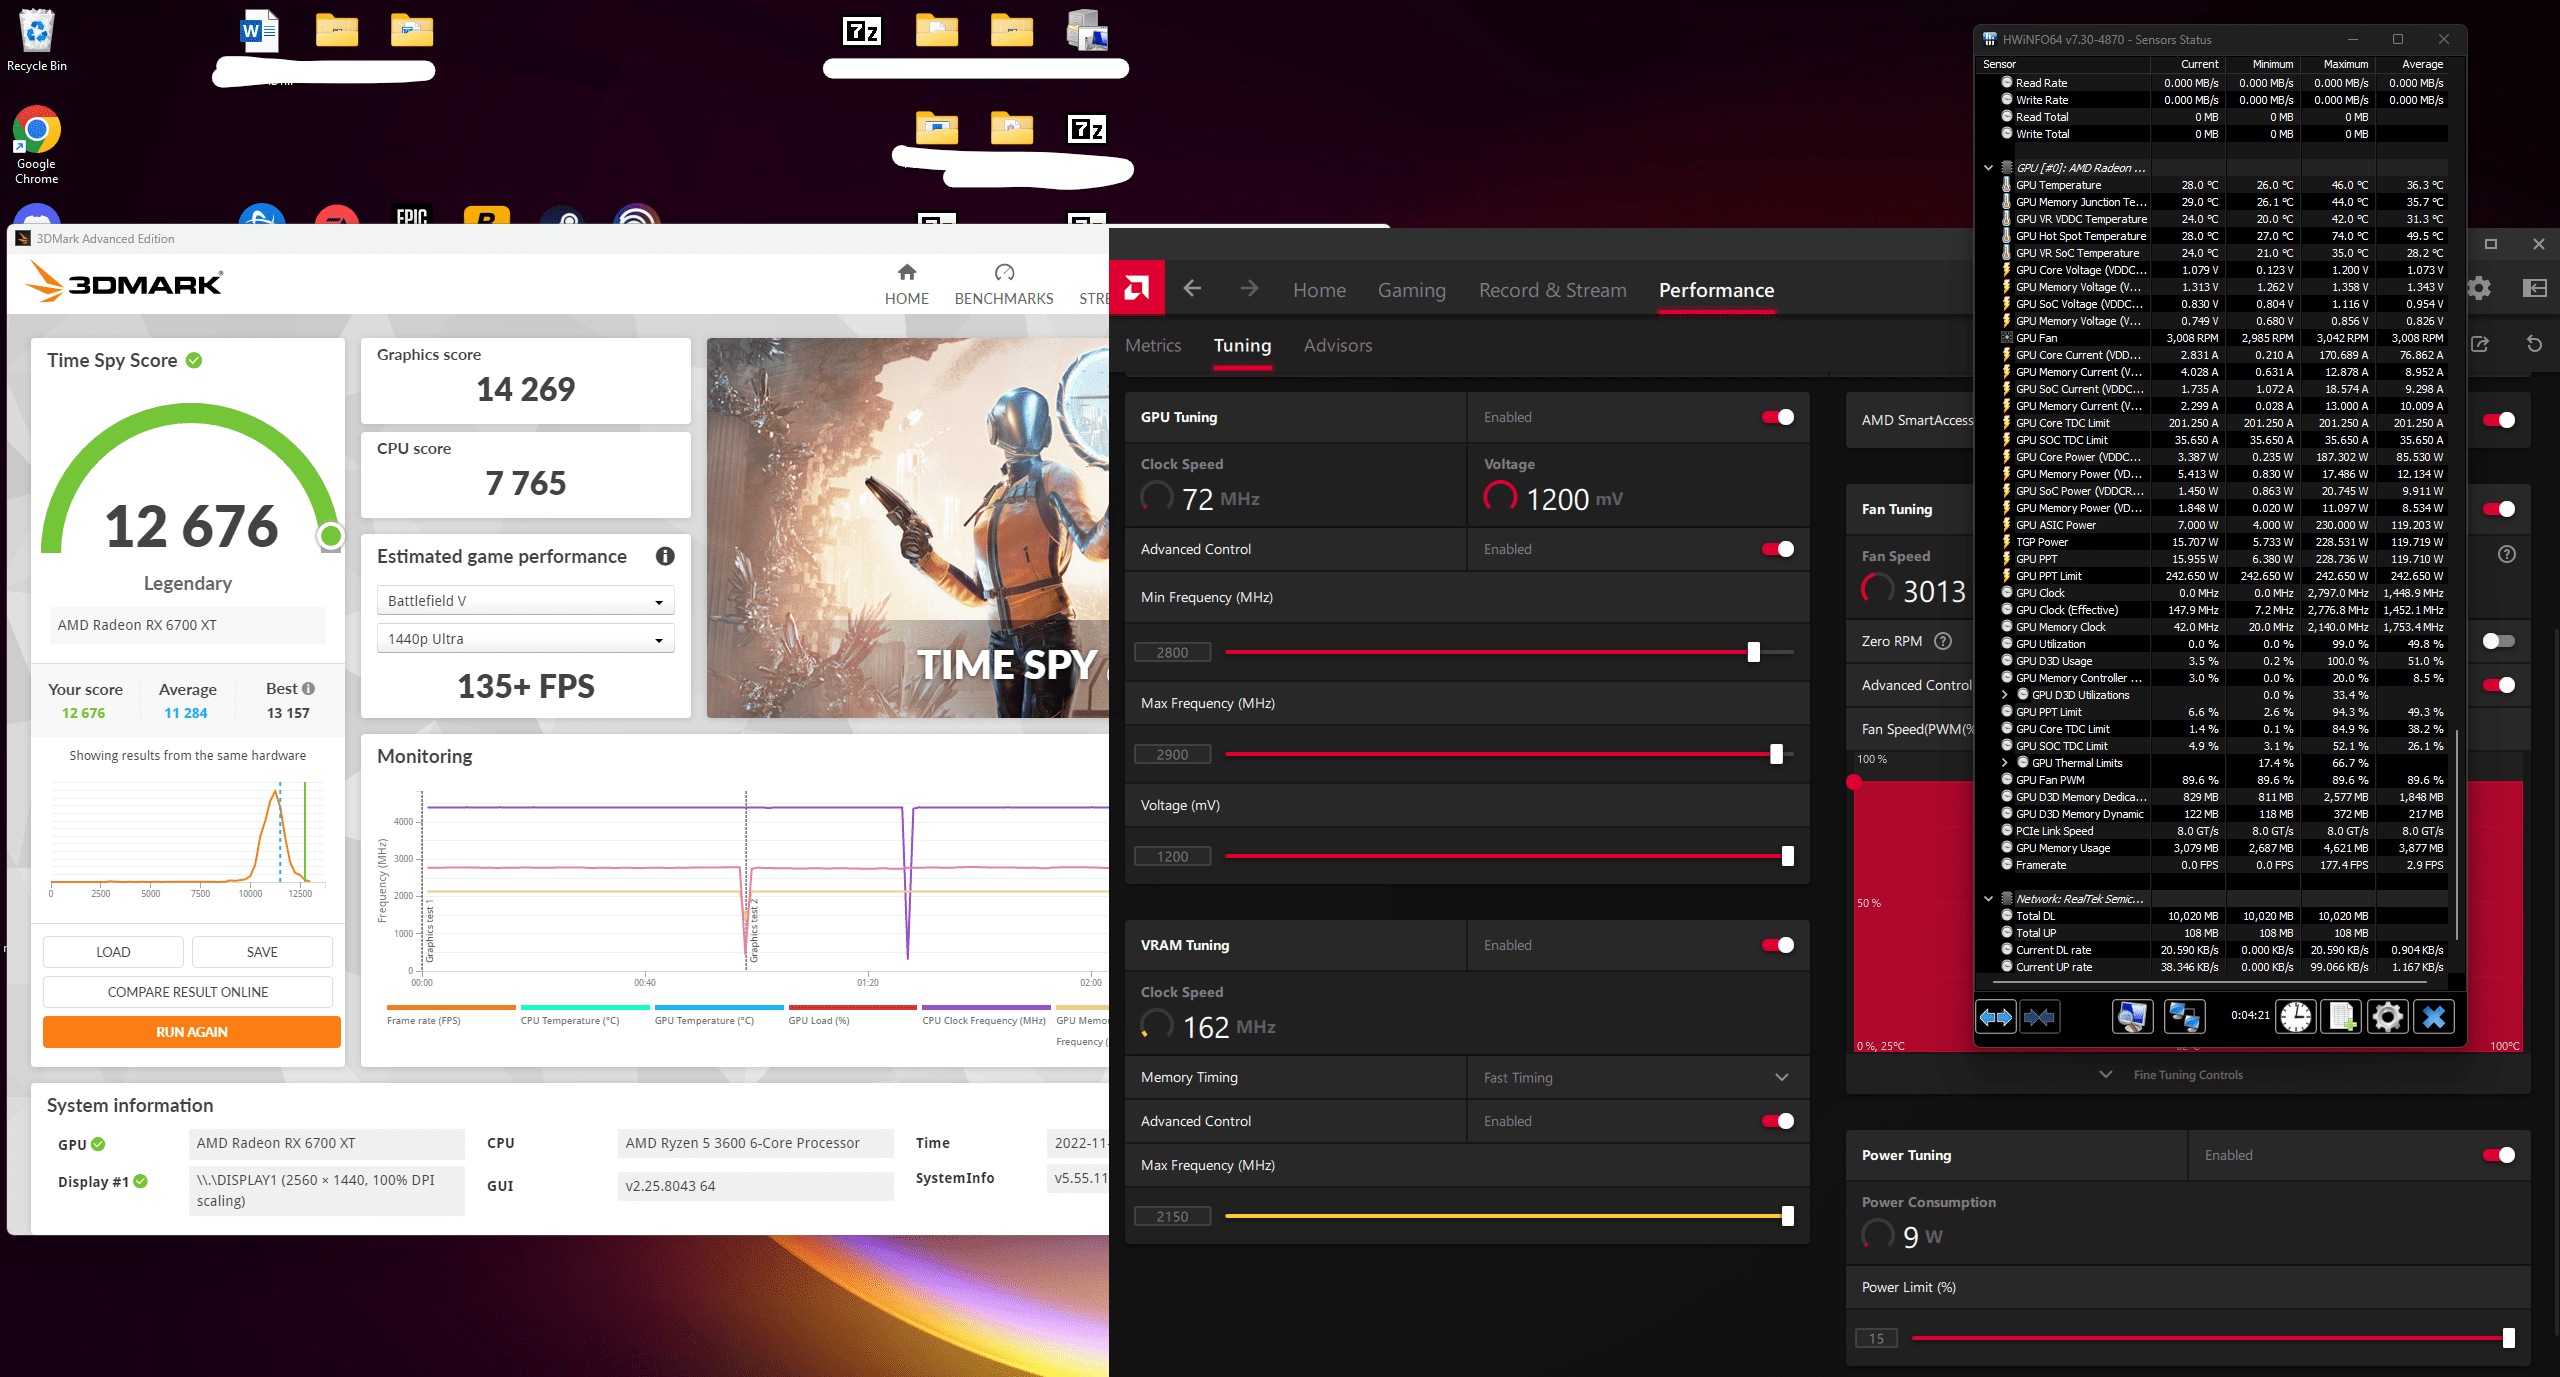Select the Advisors sub-tab

coord(1338,345)
